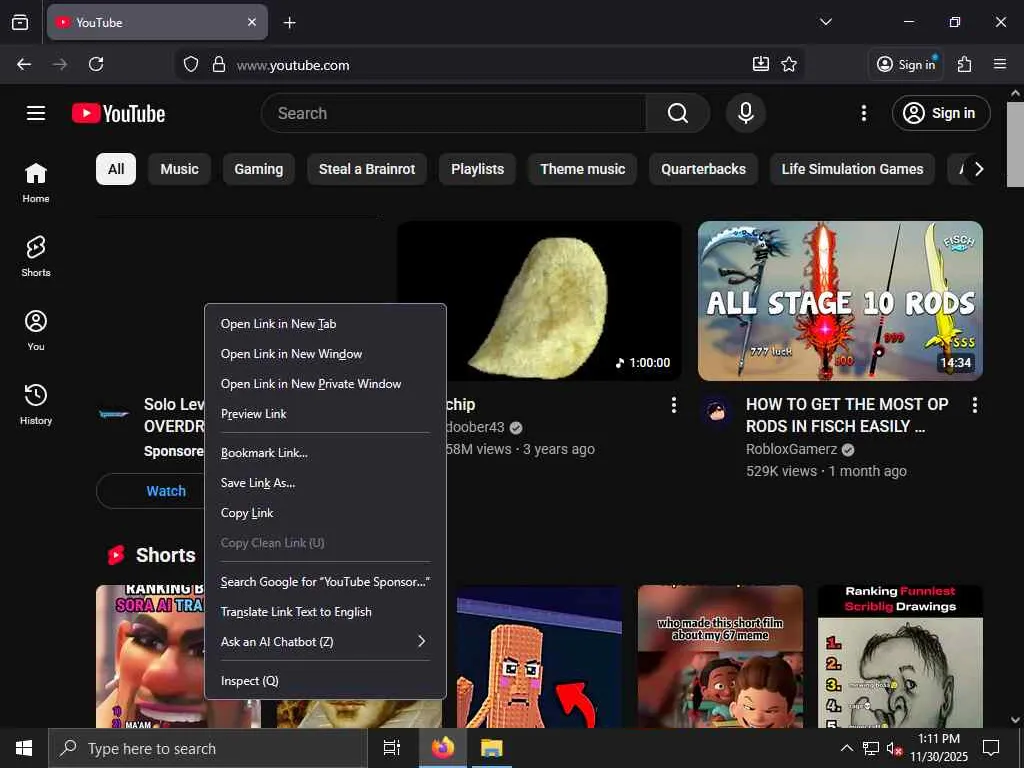Select Preview Link from context menu
The height and width of the screenshot is (768, 1024).
[325, 413]
